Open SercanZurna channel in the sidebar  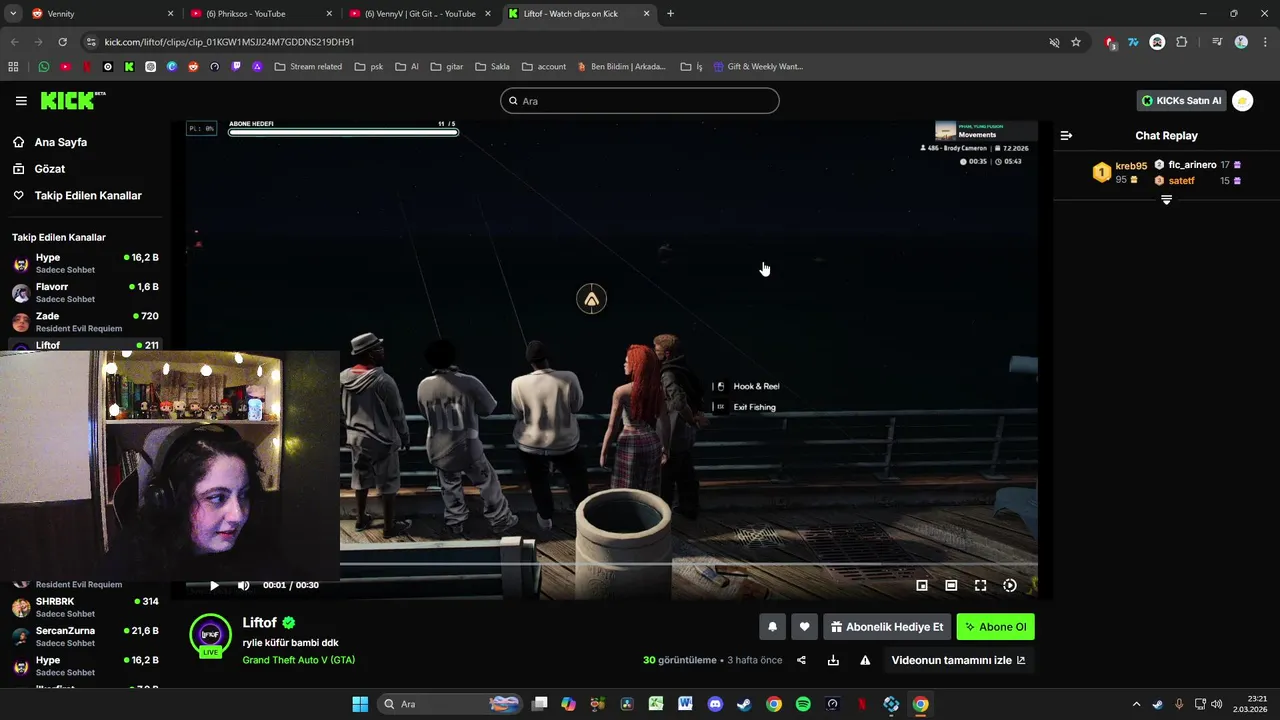85,636
